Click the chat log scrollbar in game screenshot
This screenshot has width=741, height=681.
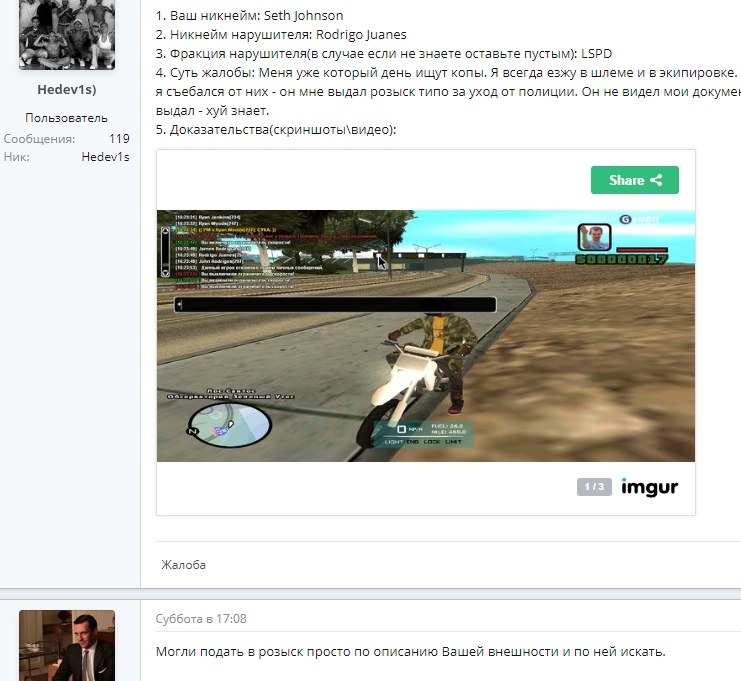coord(165,251)
